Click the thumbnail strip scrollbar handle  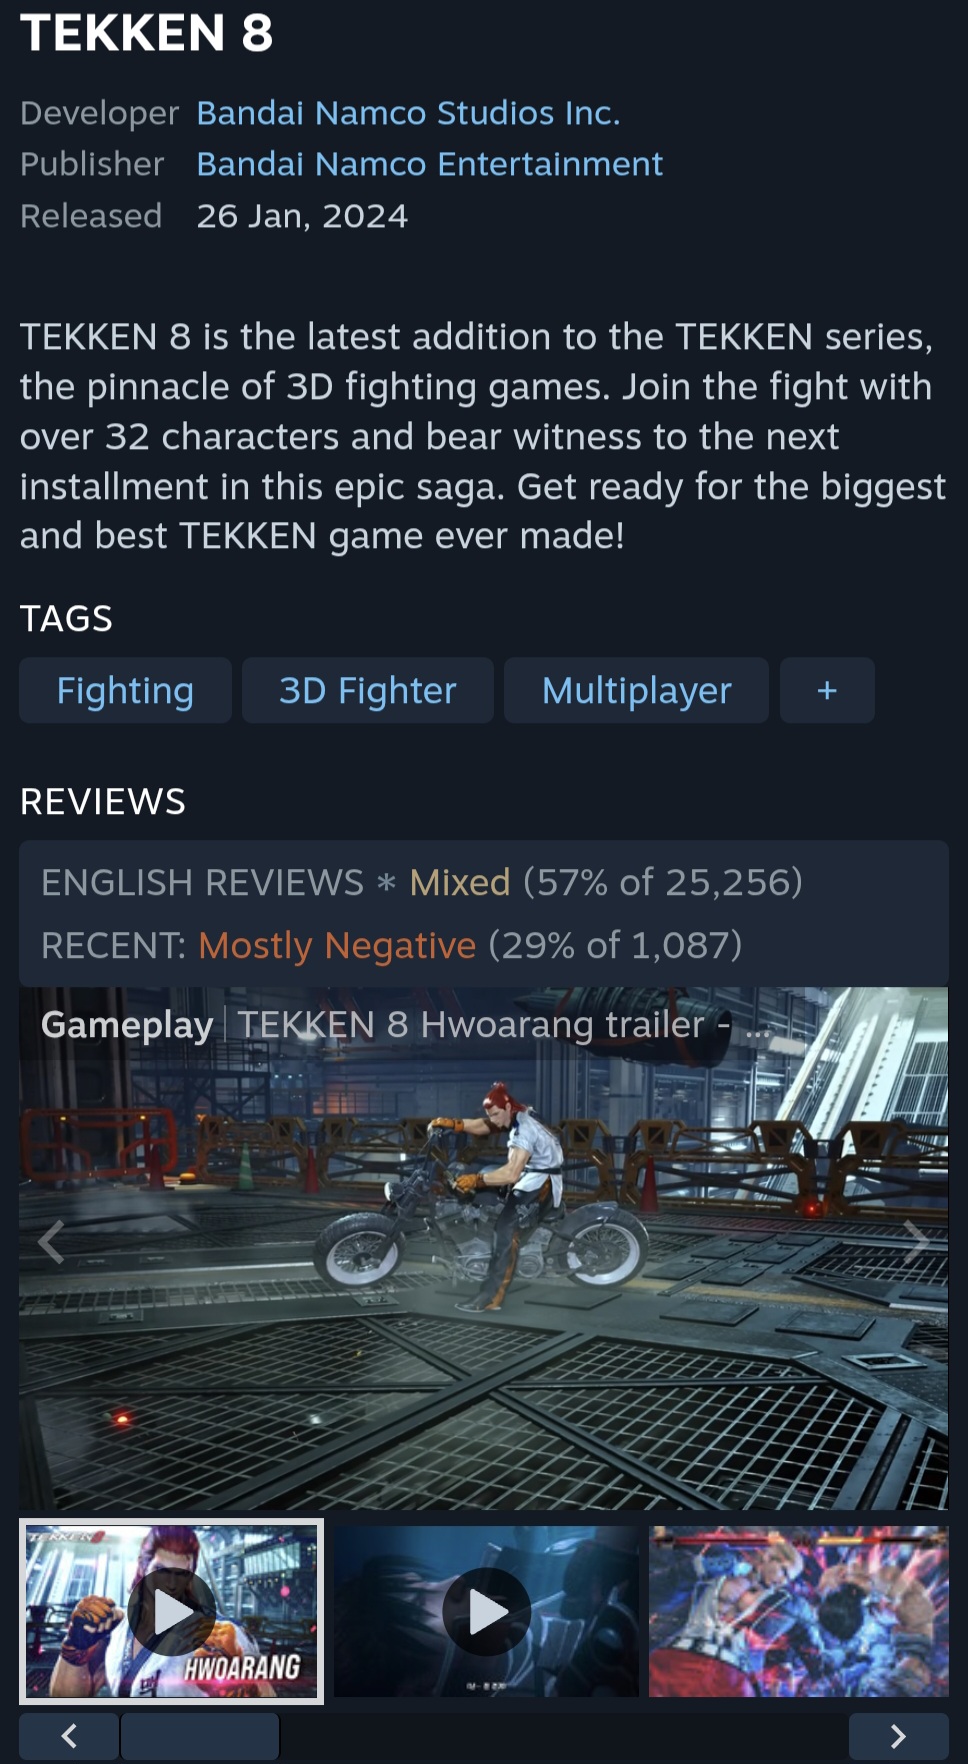[x=200, y=1736]
